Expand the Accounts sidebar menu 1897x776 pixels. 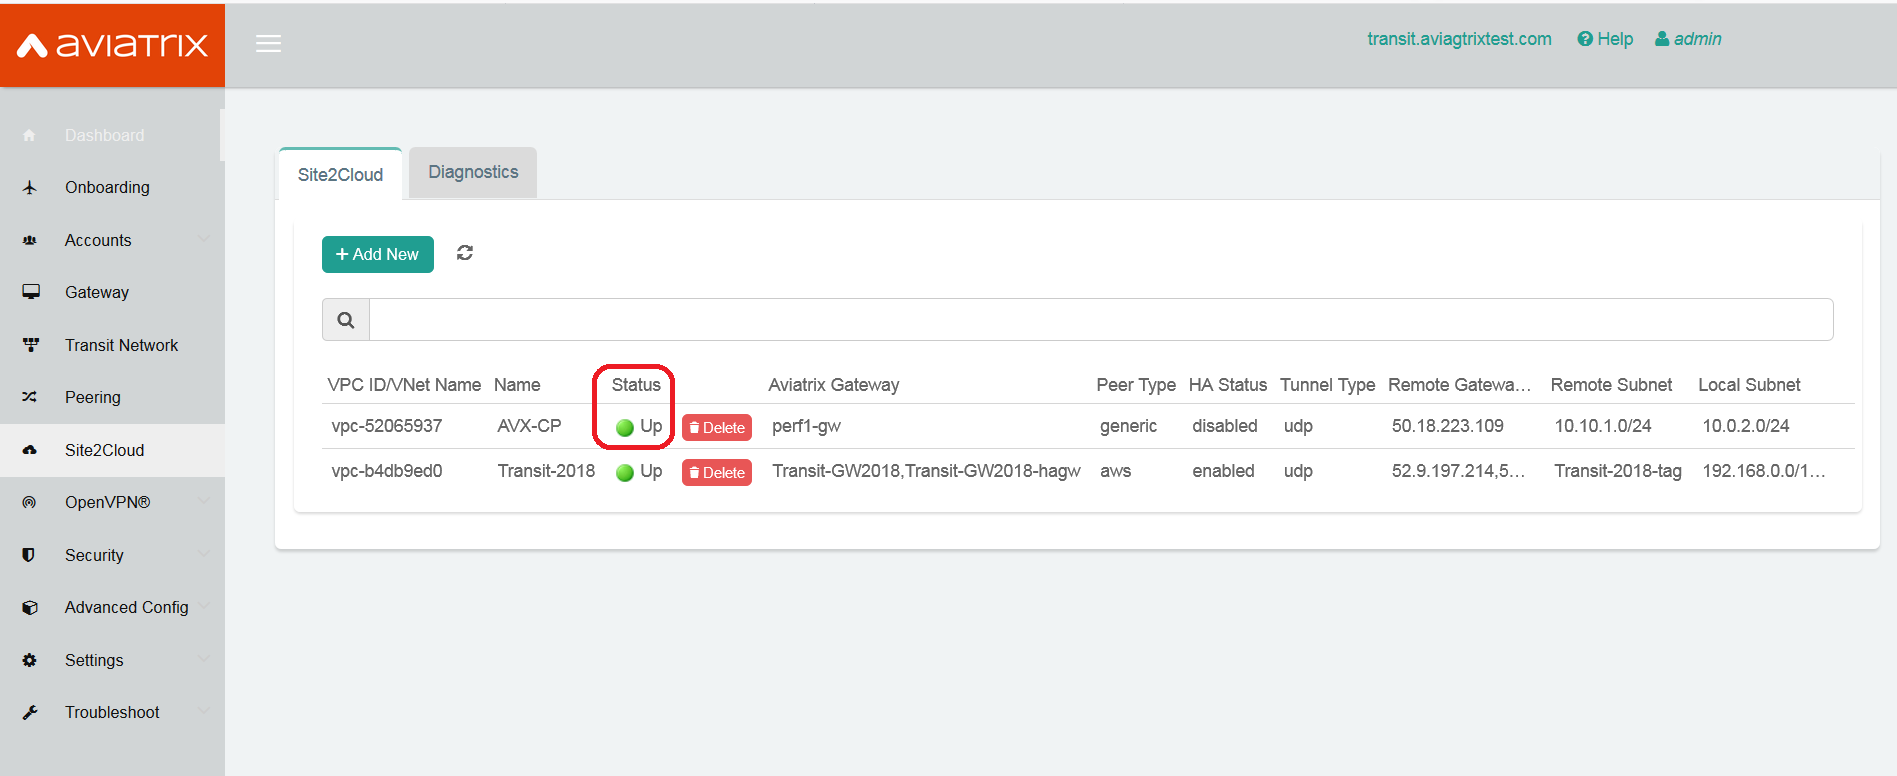click(204, 239)
